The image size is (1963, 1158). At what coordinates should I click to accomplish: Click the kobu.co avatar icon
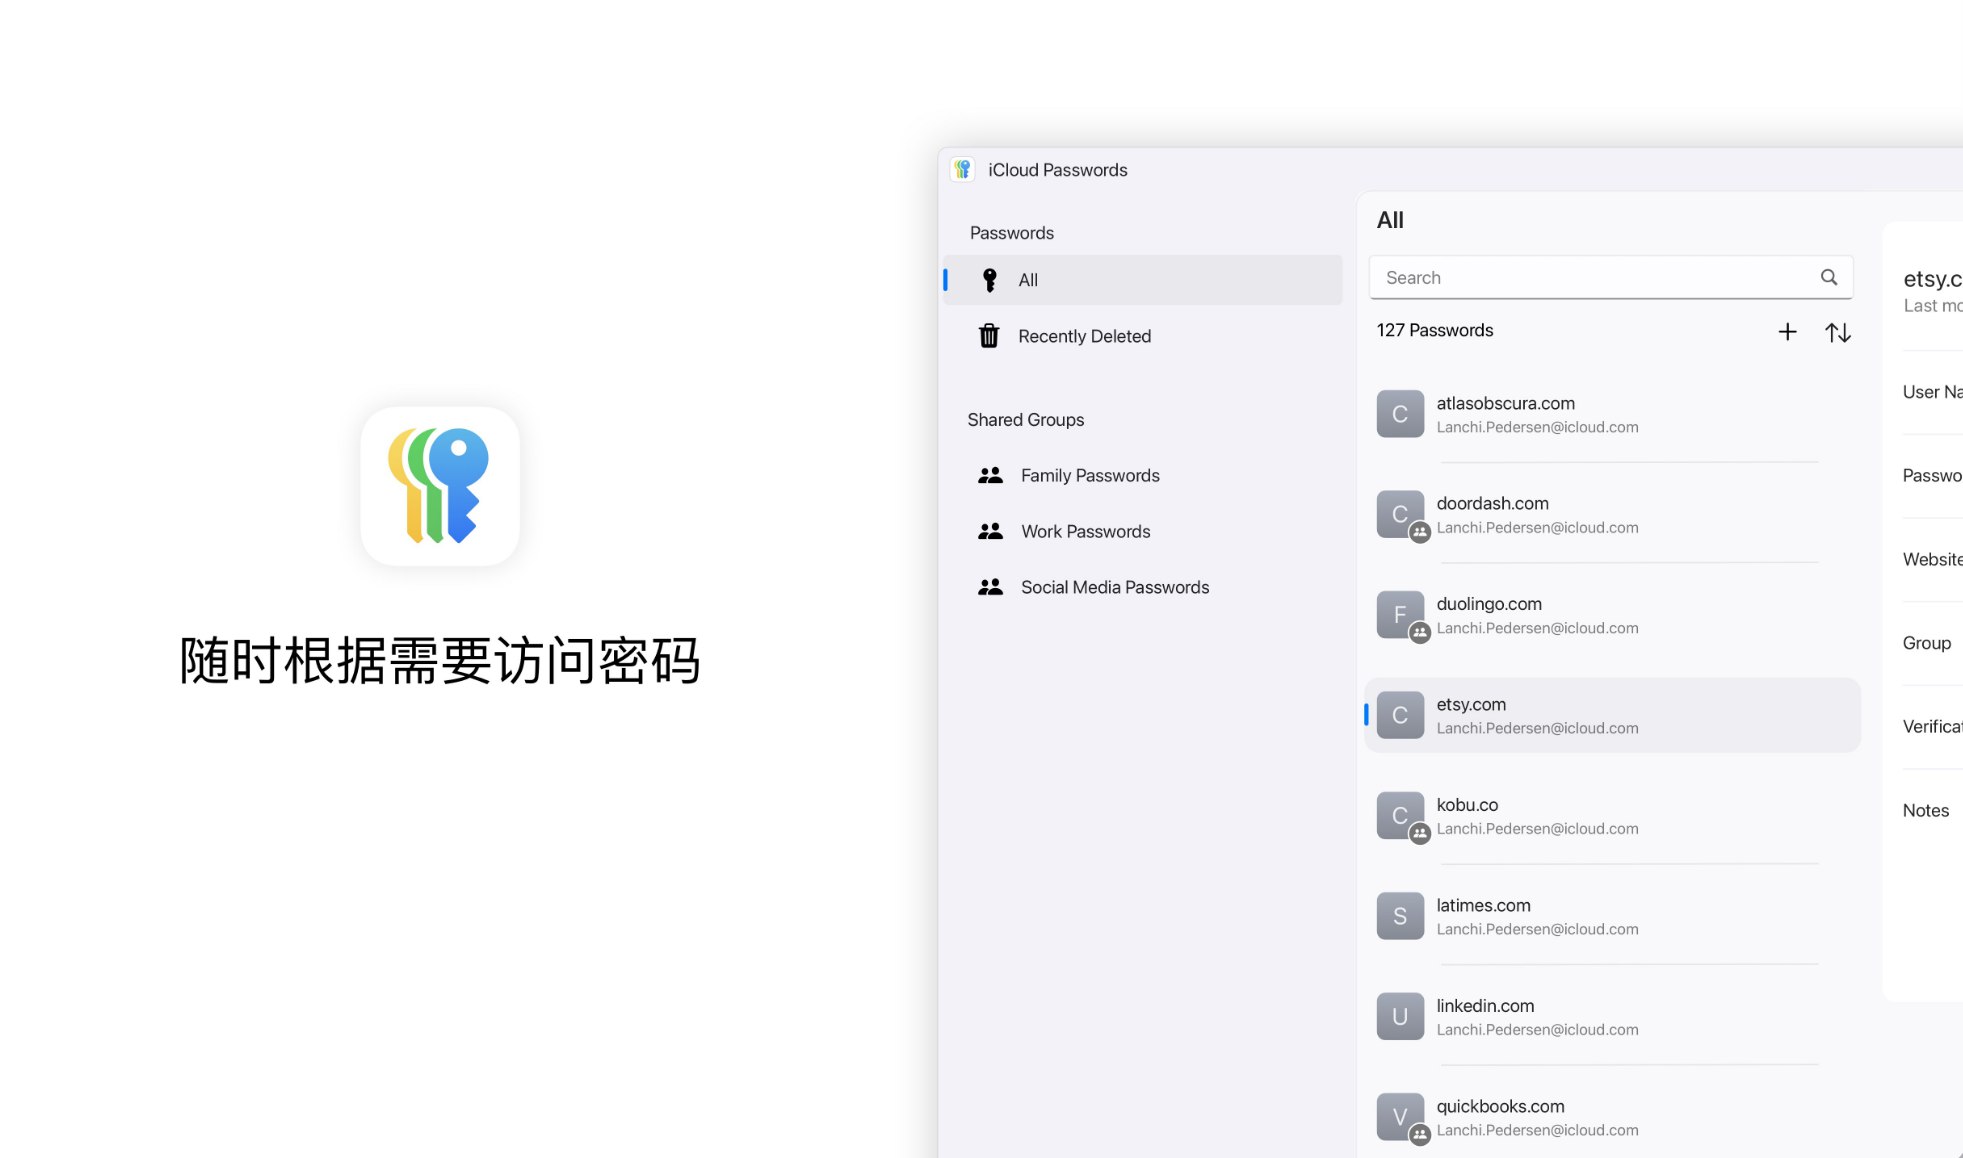tap(1400, 816)
